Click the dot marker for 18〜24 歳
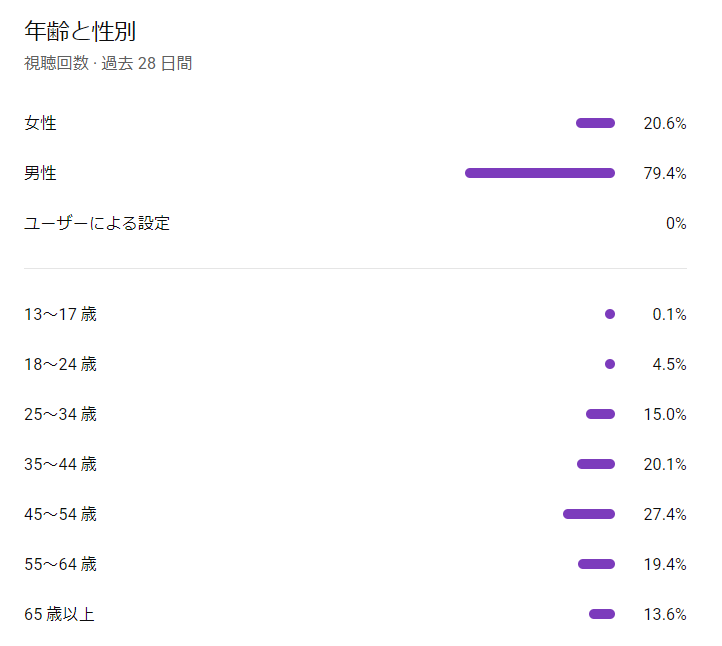The width and height of the screenshot is (722, 646). [x=610, y=364]
